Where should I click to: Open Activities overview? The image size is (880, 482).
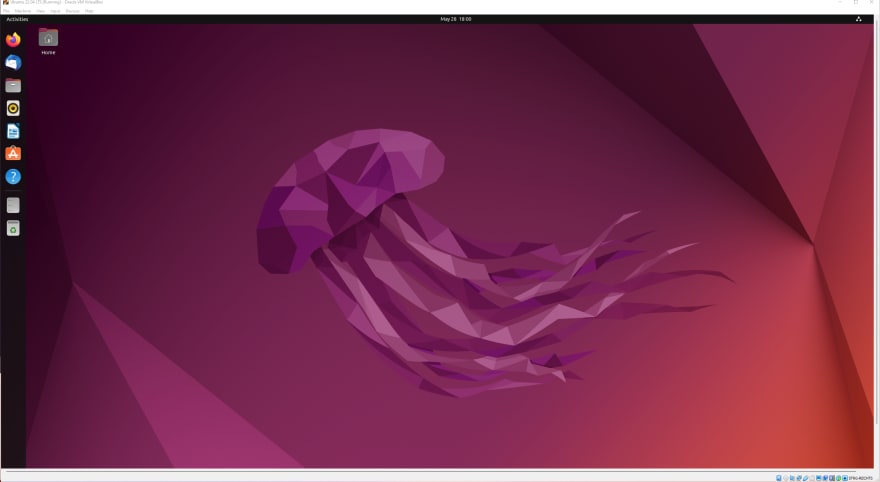coord(17,19)
